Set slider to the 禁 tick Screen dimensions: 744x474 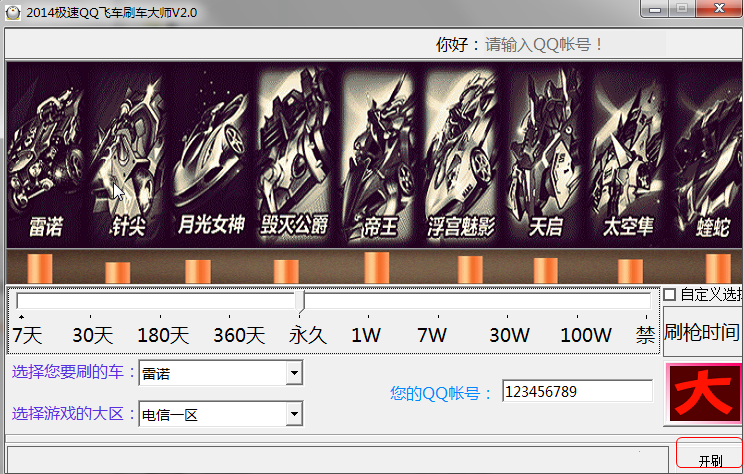coord(647,316)
